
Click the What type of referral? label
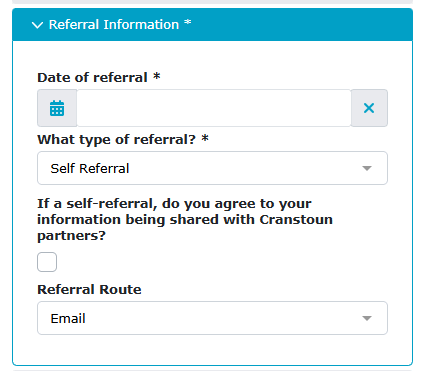click(x=116, y=139)
